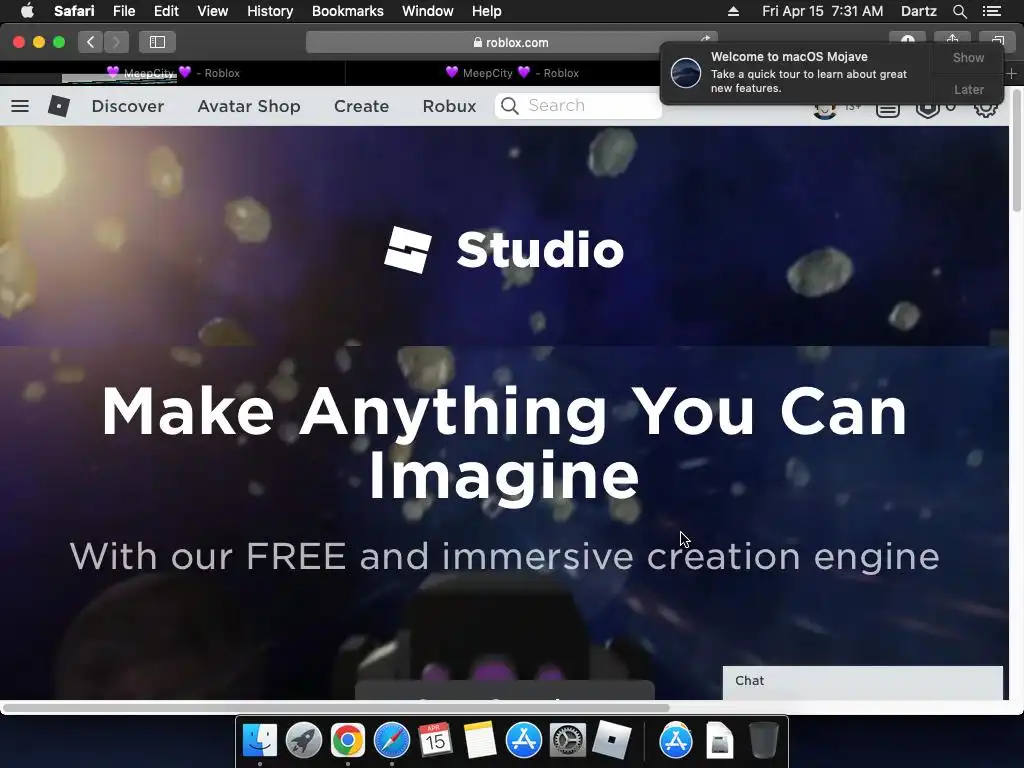Open the Robux shield balance icon
This screenshot has height=768, width=1024.
(x=927, y=110)
